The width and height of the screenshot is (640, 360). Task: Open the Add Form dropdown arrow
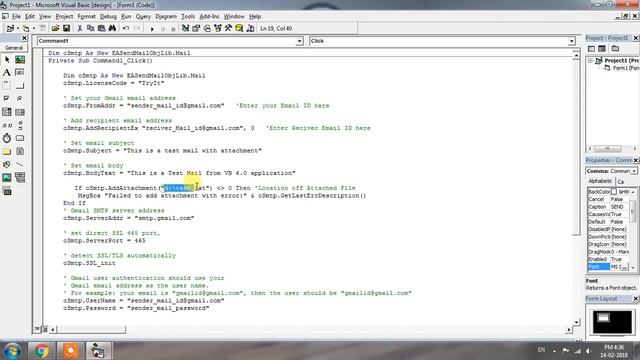click(33, 28)
